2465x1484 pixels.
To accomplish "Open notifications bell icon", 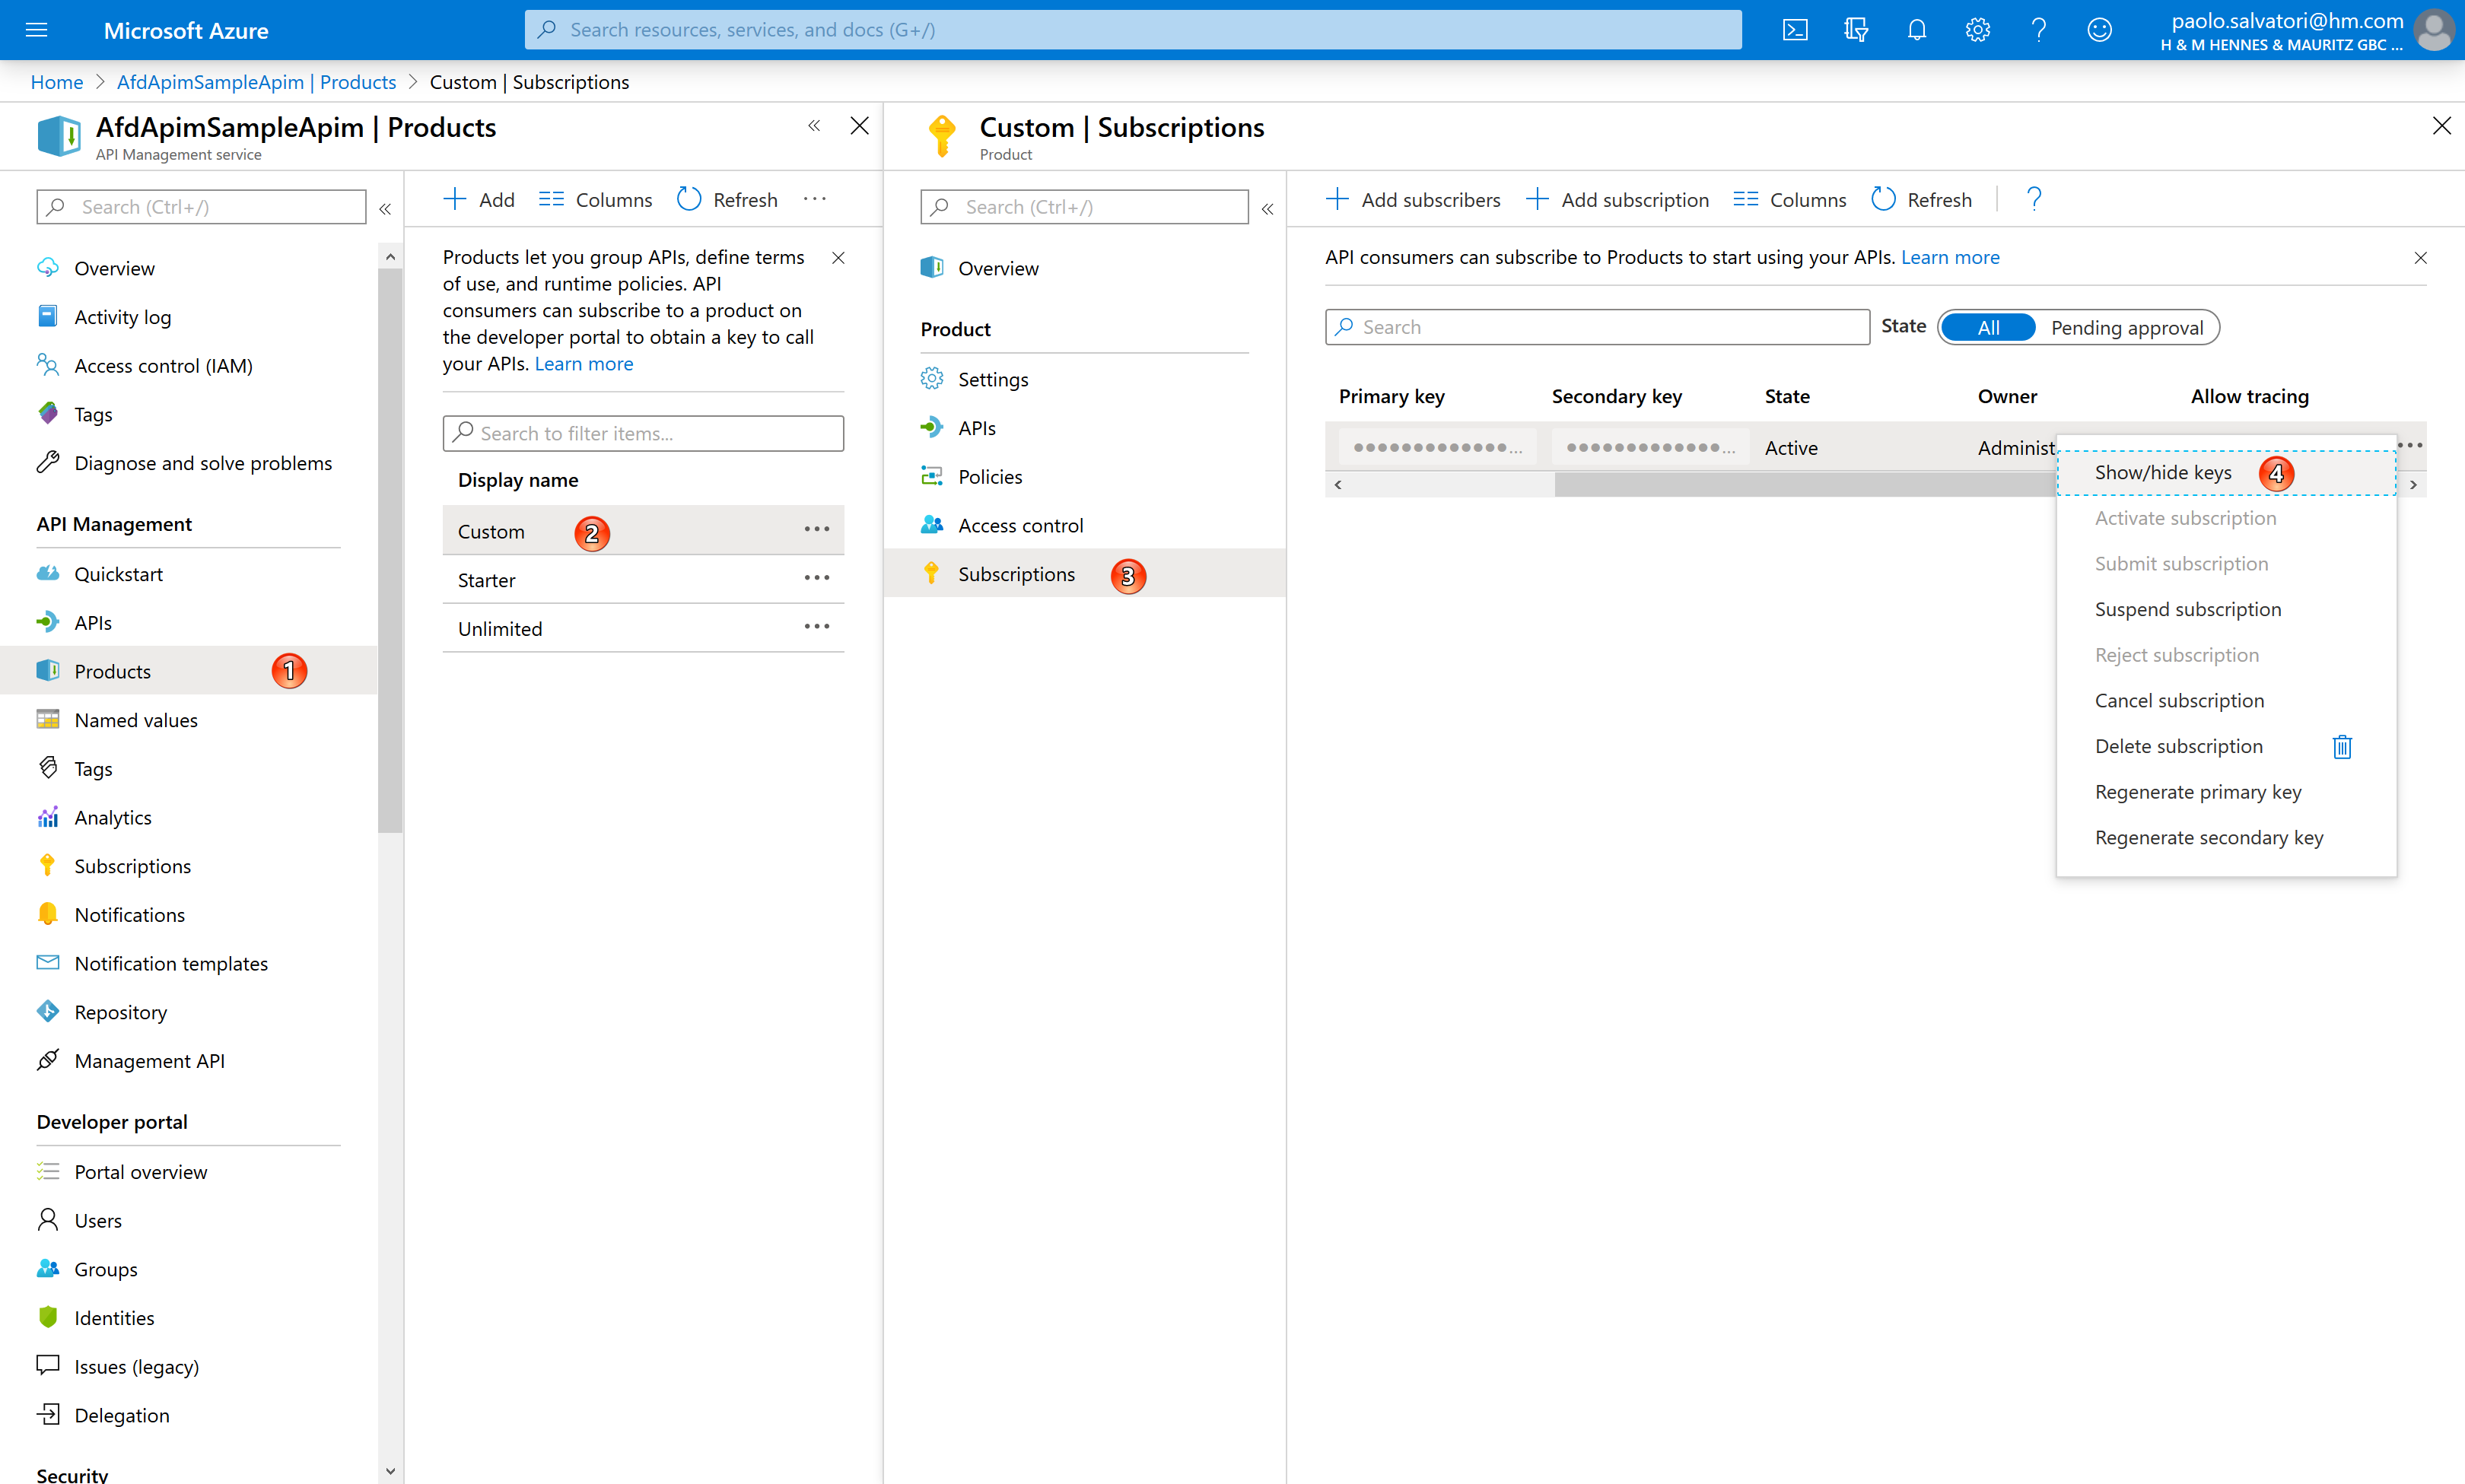I will point(1917,30).
